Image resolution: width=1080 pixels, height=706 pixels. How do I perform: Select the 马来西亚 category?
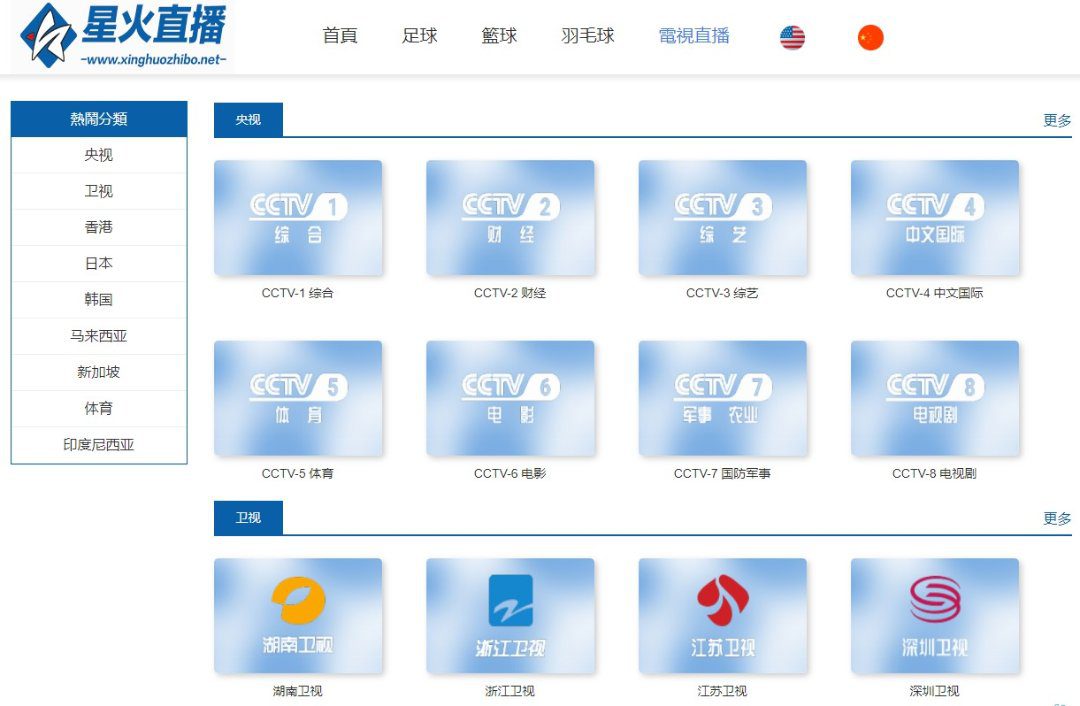[98, 336]
